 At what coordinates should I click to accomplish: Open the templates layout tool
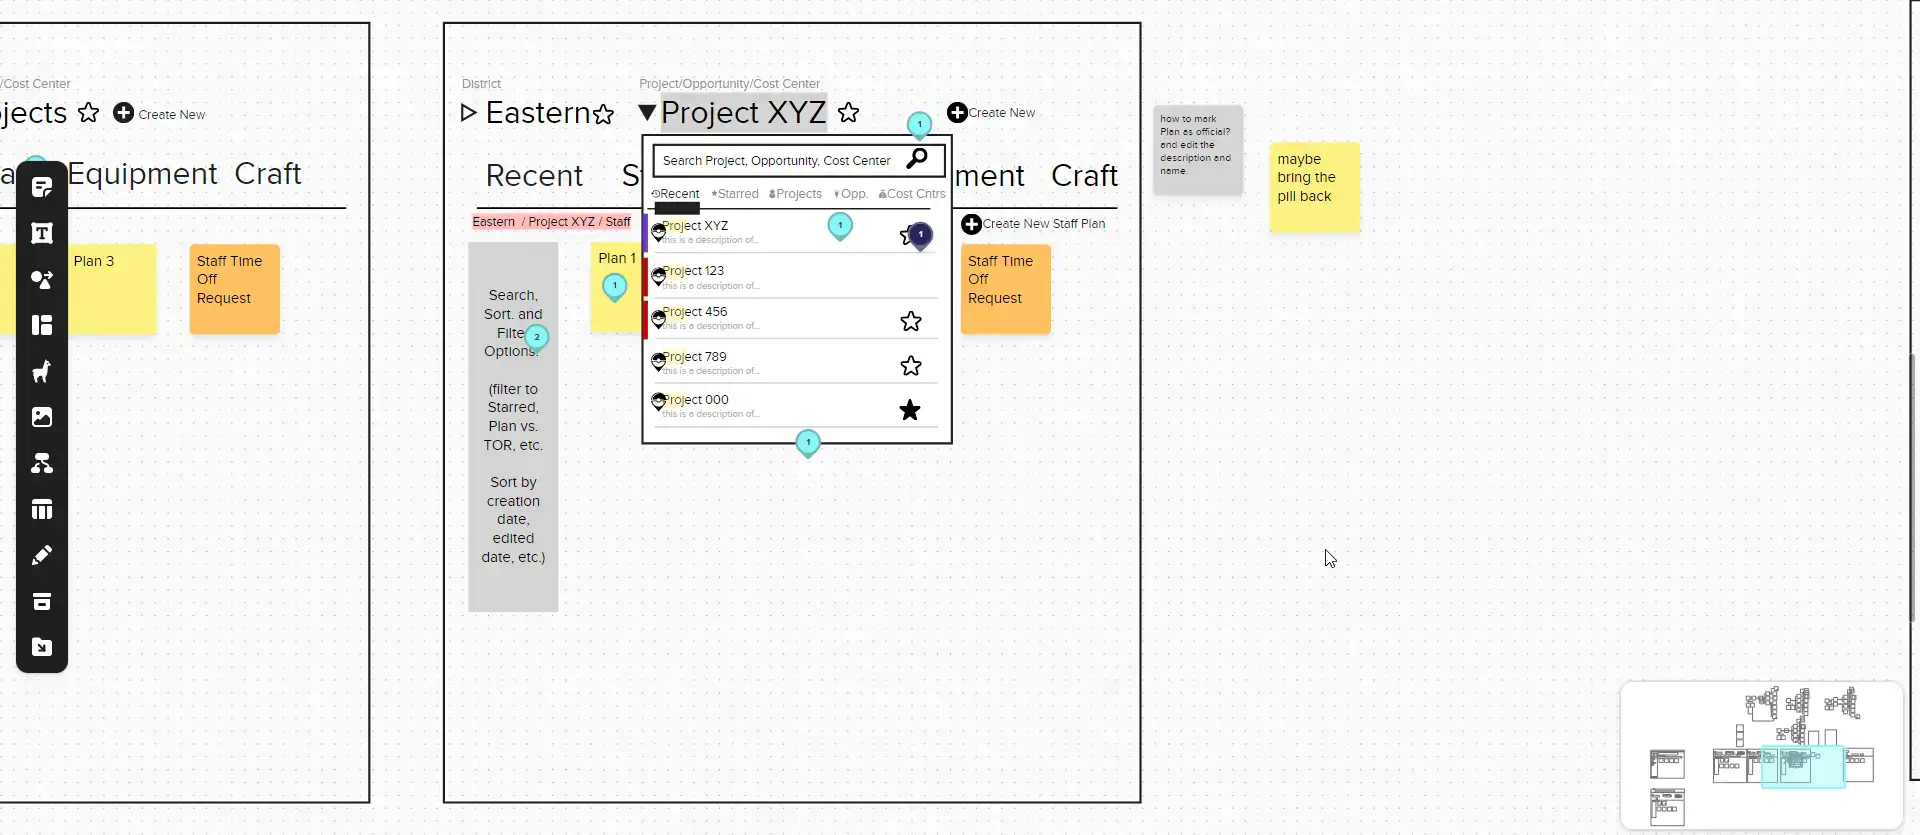point(42,325)
